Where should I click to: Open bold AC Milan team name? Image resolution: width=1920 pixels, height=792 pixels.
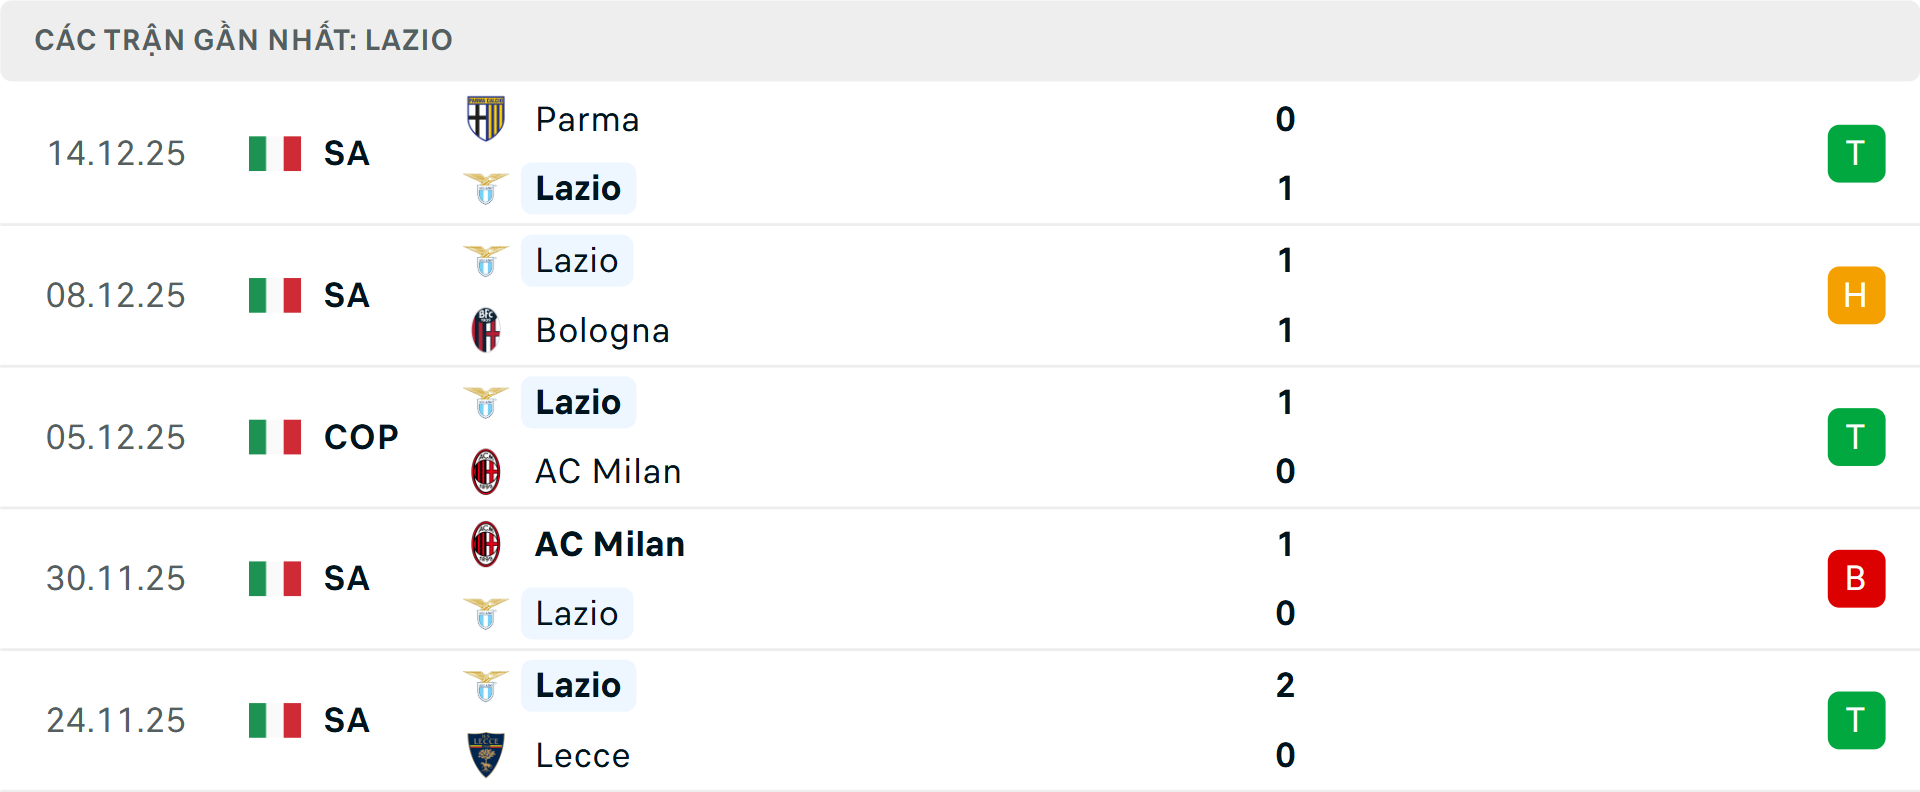point(610,544)
